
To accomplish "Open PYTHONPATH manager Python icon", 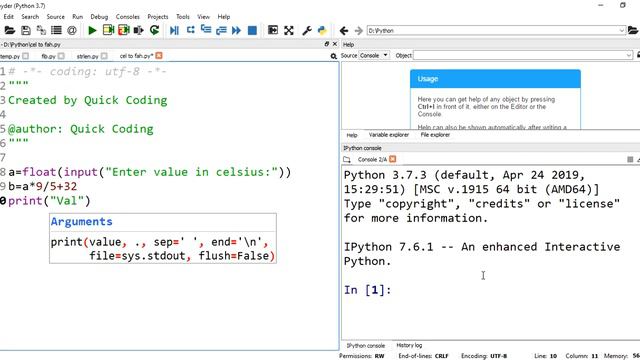I will click(322, 30).
